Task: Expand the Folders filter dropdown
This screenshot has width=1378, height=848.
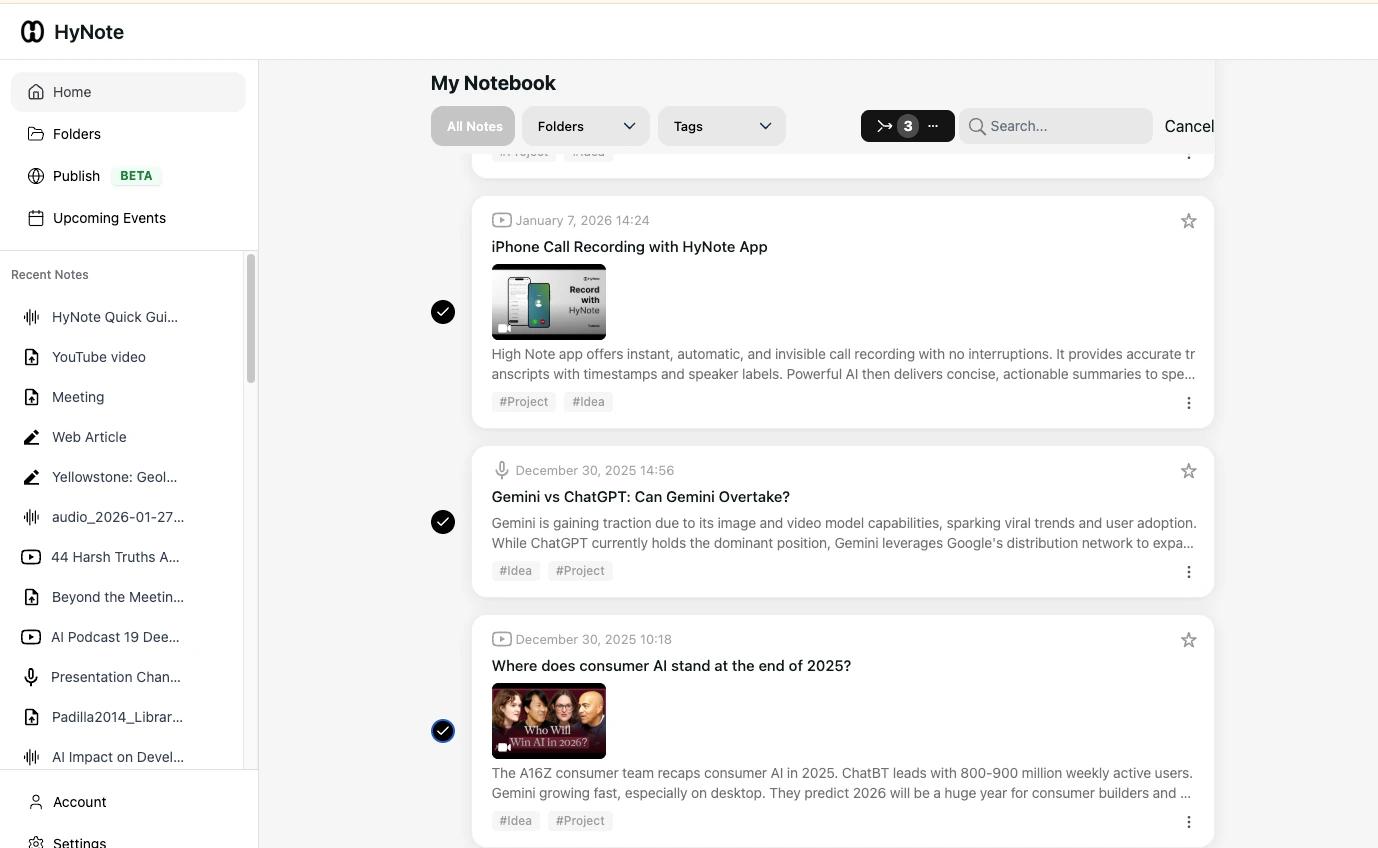Action: (x=585, y=126)
